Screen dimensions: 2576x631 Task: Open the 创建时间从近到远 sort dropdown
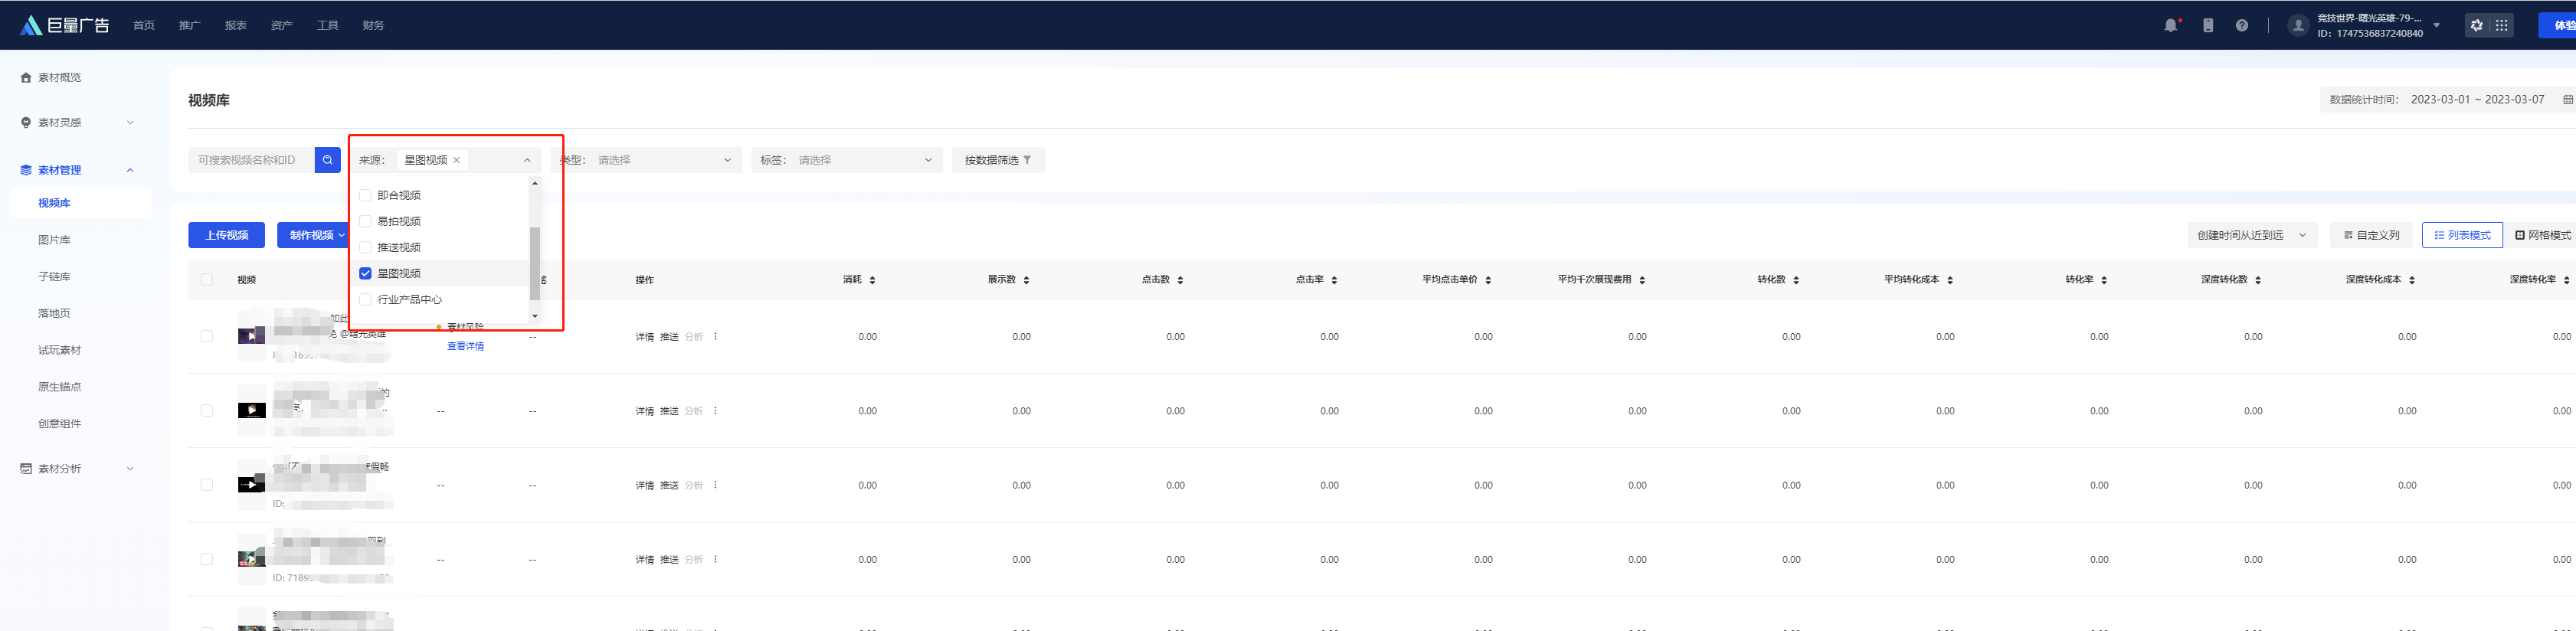[2252, 235]
